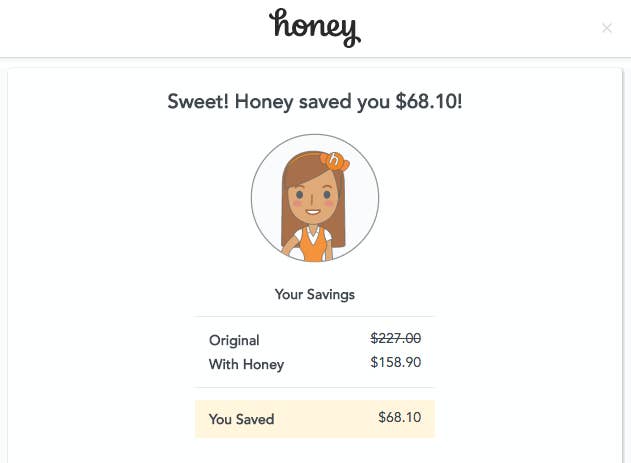Click the "With Honey" row label
631x463 pixels.
point(246,364)
